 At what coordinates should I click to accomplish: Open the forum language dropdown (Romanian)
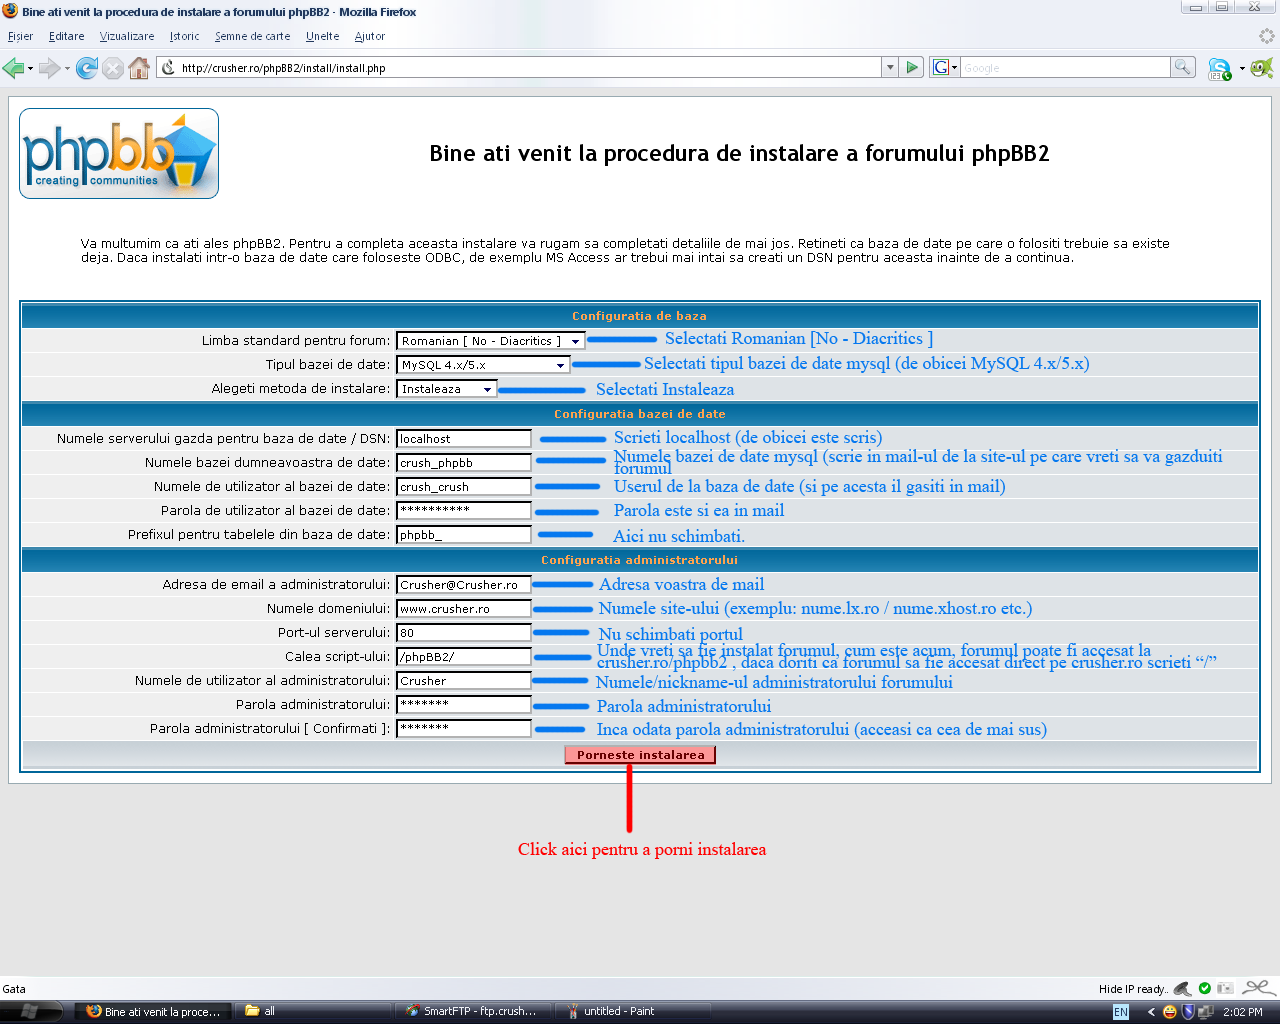[x=490, y=341]
